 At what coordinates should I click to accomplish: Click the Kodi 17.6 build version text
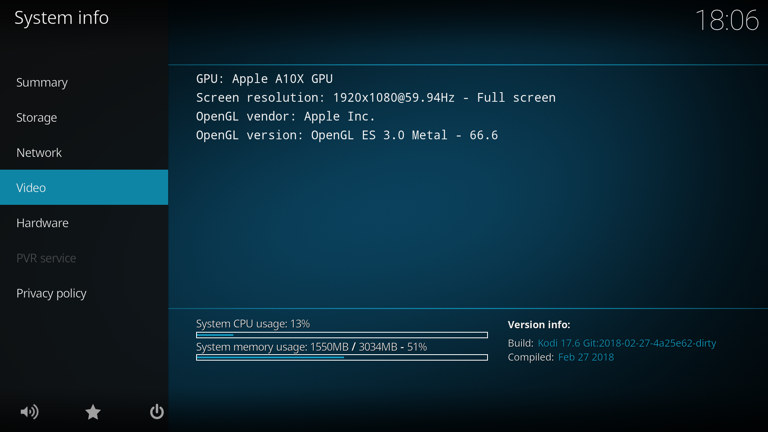(627, 343)
